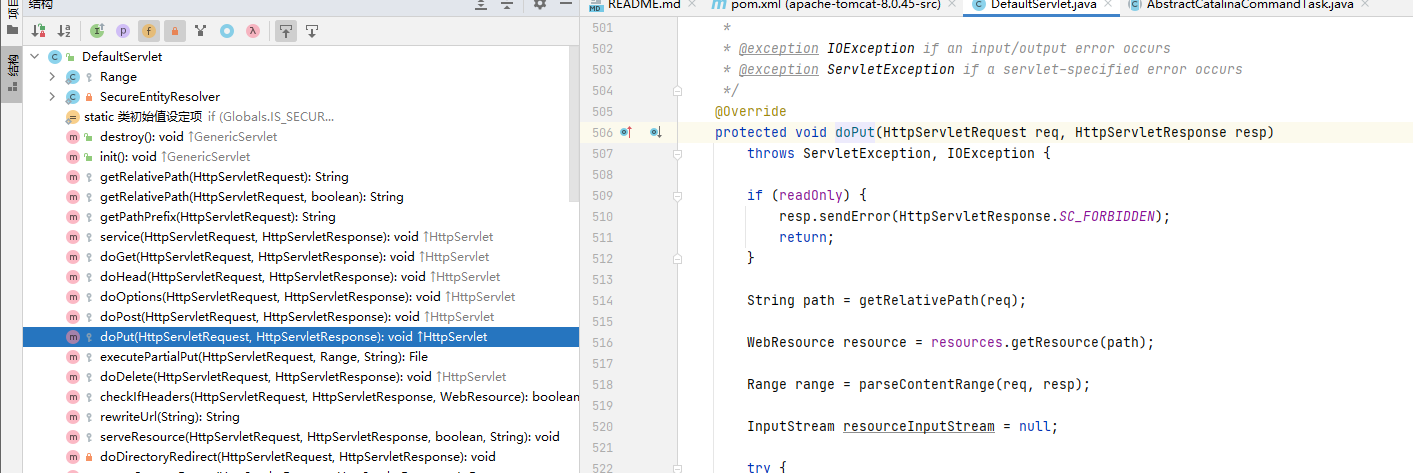Click Collapse All in structure panel header

click(x=507, y=5)
